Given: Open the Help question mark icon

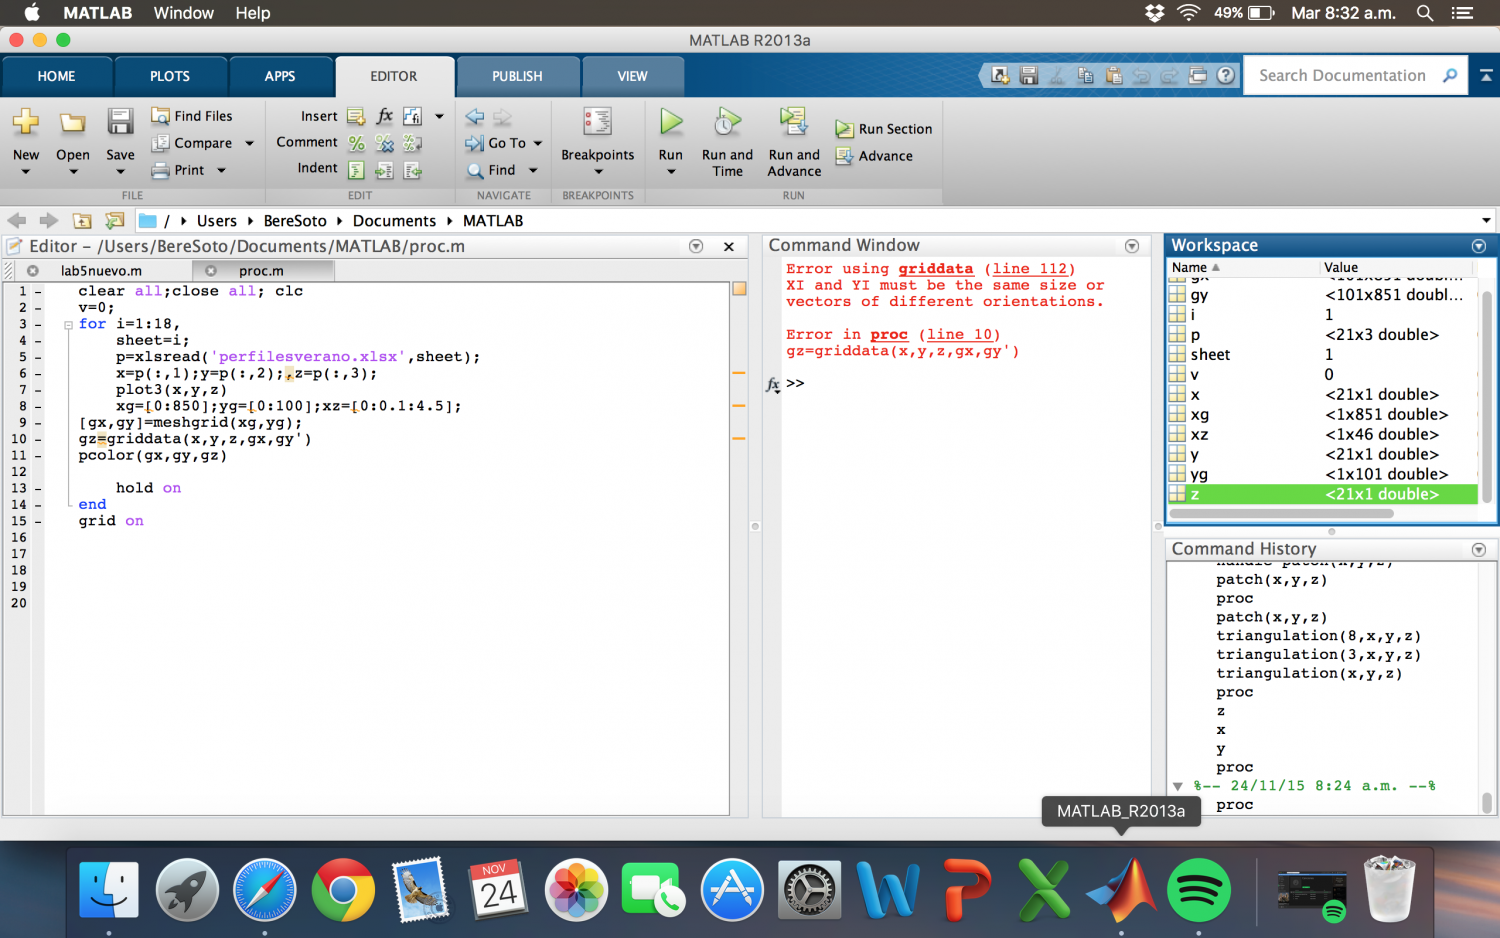Looking at the screenshot, I should [1226, 75].
